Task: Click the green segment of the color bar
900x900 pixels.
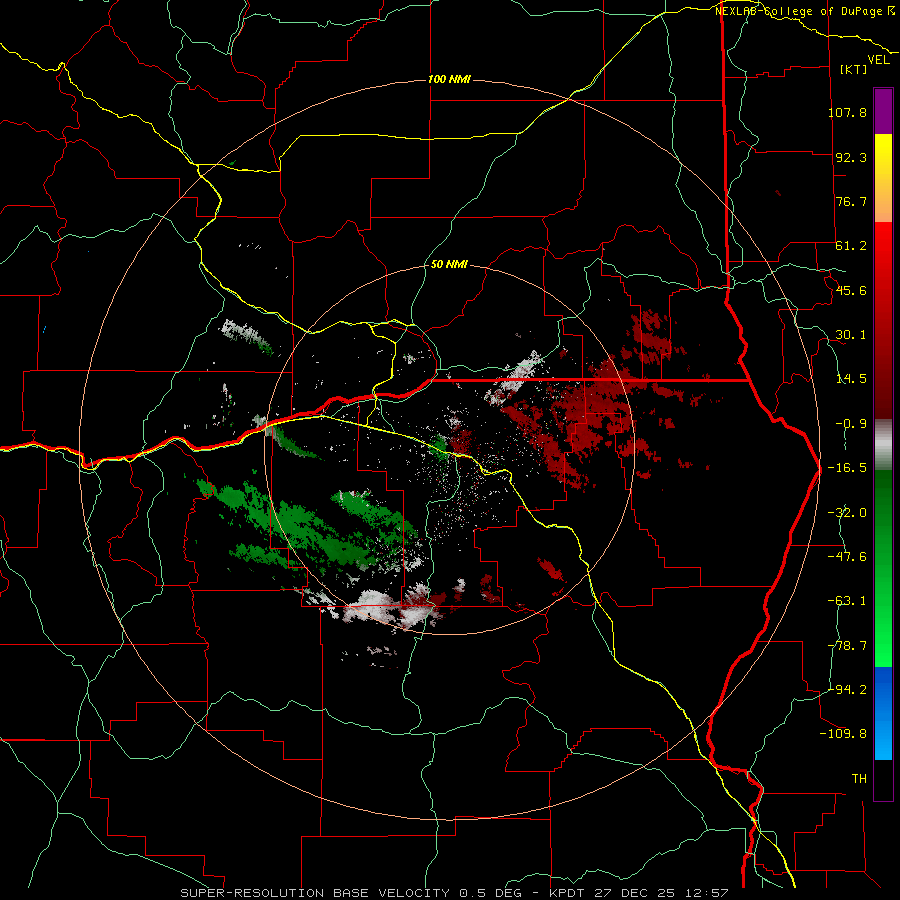Action: pos(883,568)
